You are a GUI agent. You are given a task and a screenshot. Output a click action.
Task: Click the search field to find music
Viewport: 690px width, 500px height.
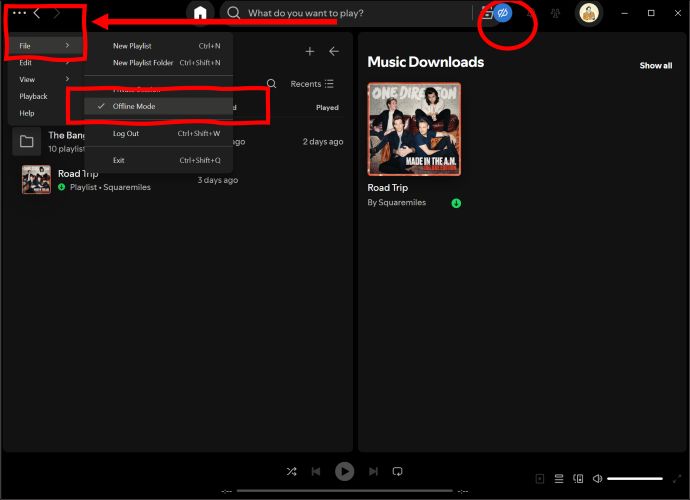pos(350,13)
